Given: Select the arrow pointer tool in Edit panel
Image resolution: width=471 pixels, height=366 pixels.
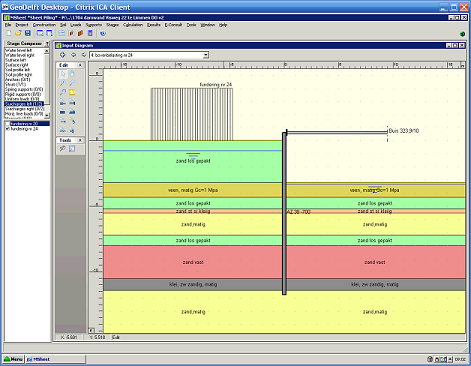Looking at the screenshot, I should 63,74.
